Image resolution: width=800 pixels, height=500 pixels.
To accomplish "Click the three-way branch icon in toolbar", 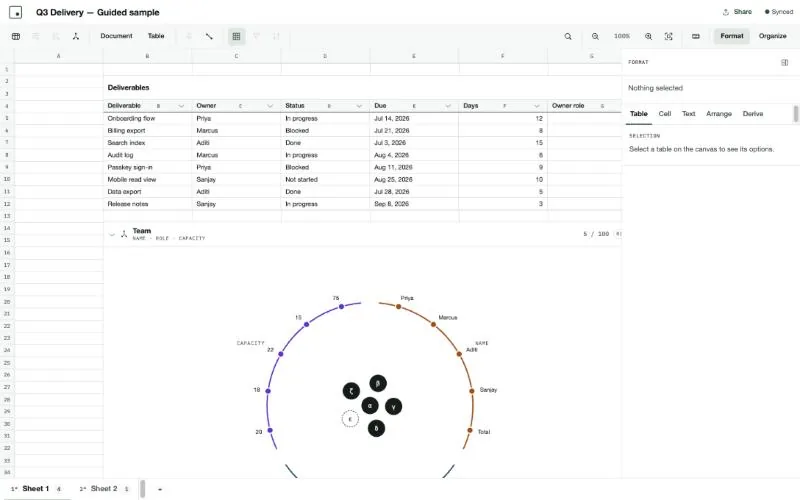I will 76,36.
